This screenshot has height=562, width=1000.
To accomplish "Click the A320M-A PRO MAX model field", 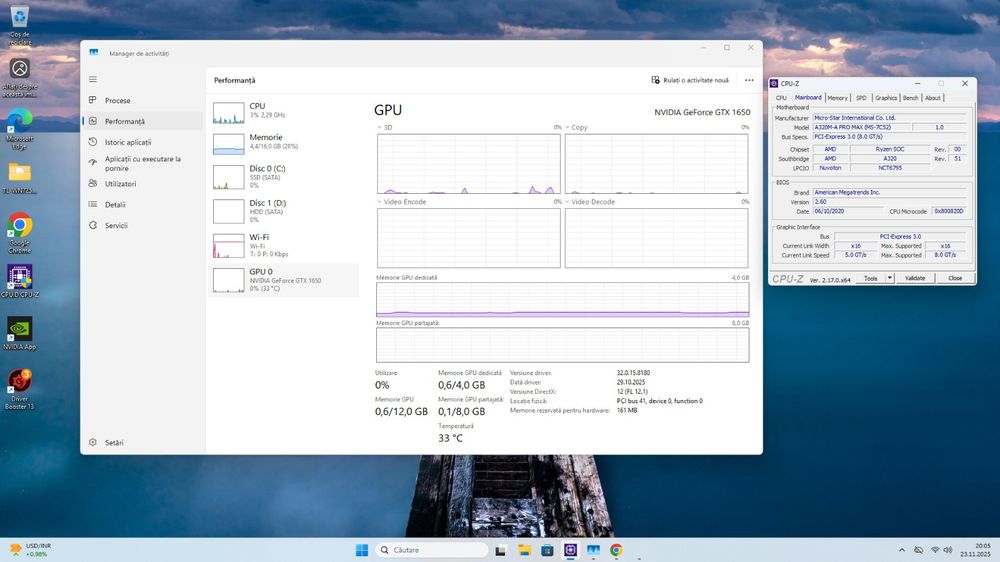I will pos(862,128).
